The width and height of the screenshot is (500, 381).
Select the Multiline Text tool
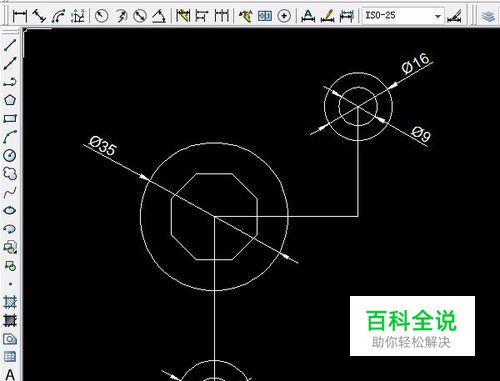point(10,375)
